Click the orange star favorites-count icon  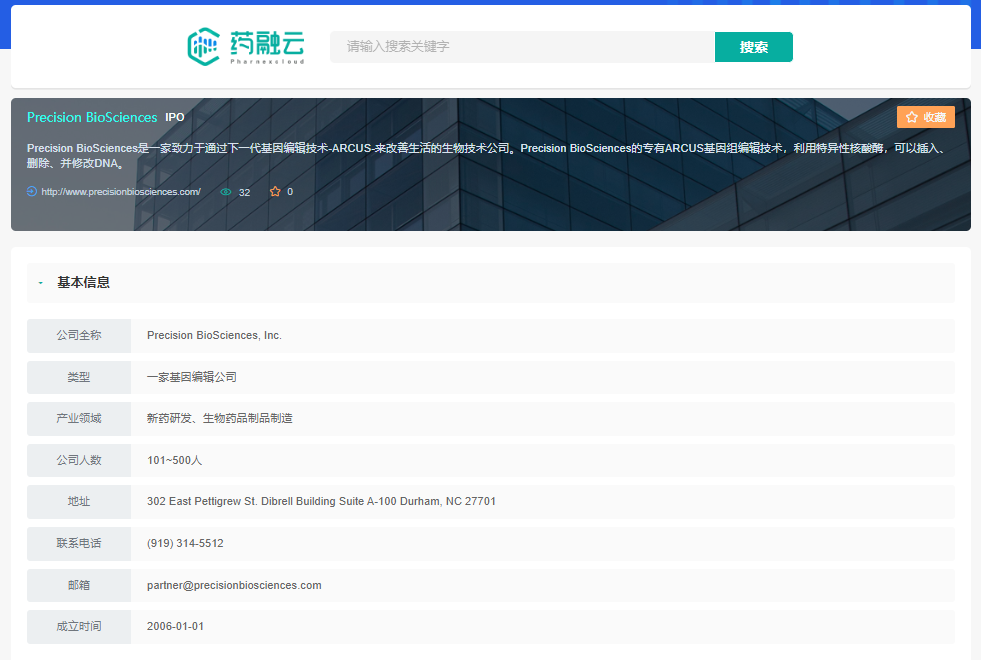[275, 192]
